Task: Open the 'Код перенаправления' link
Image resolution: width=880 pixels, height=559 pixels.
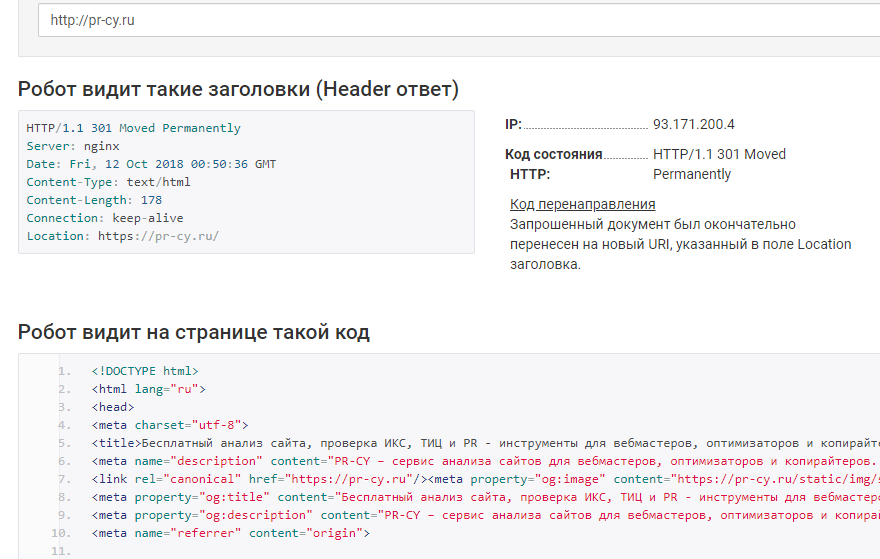Action: coord(582,204)
